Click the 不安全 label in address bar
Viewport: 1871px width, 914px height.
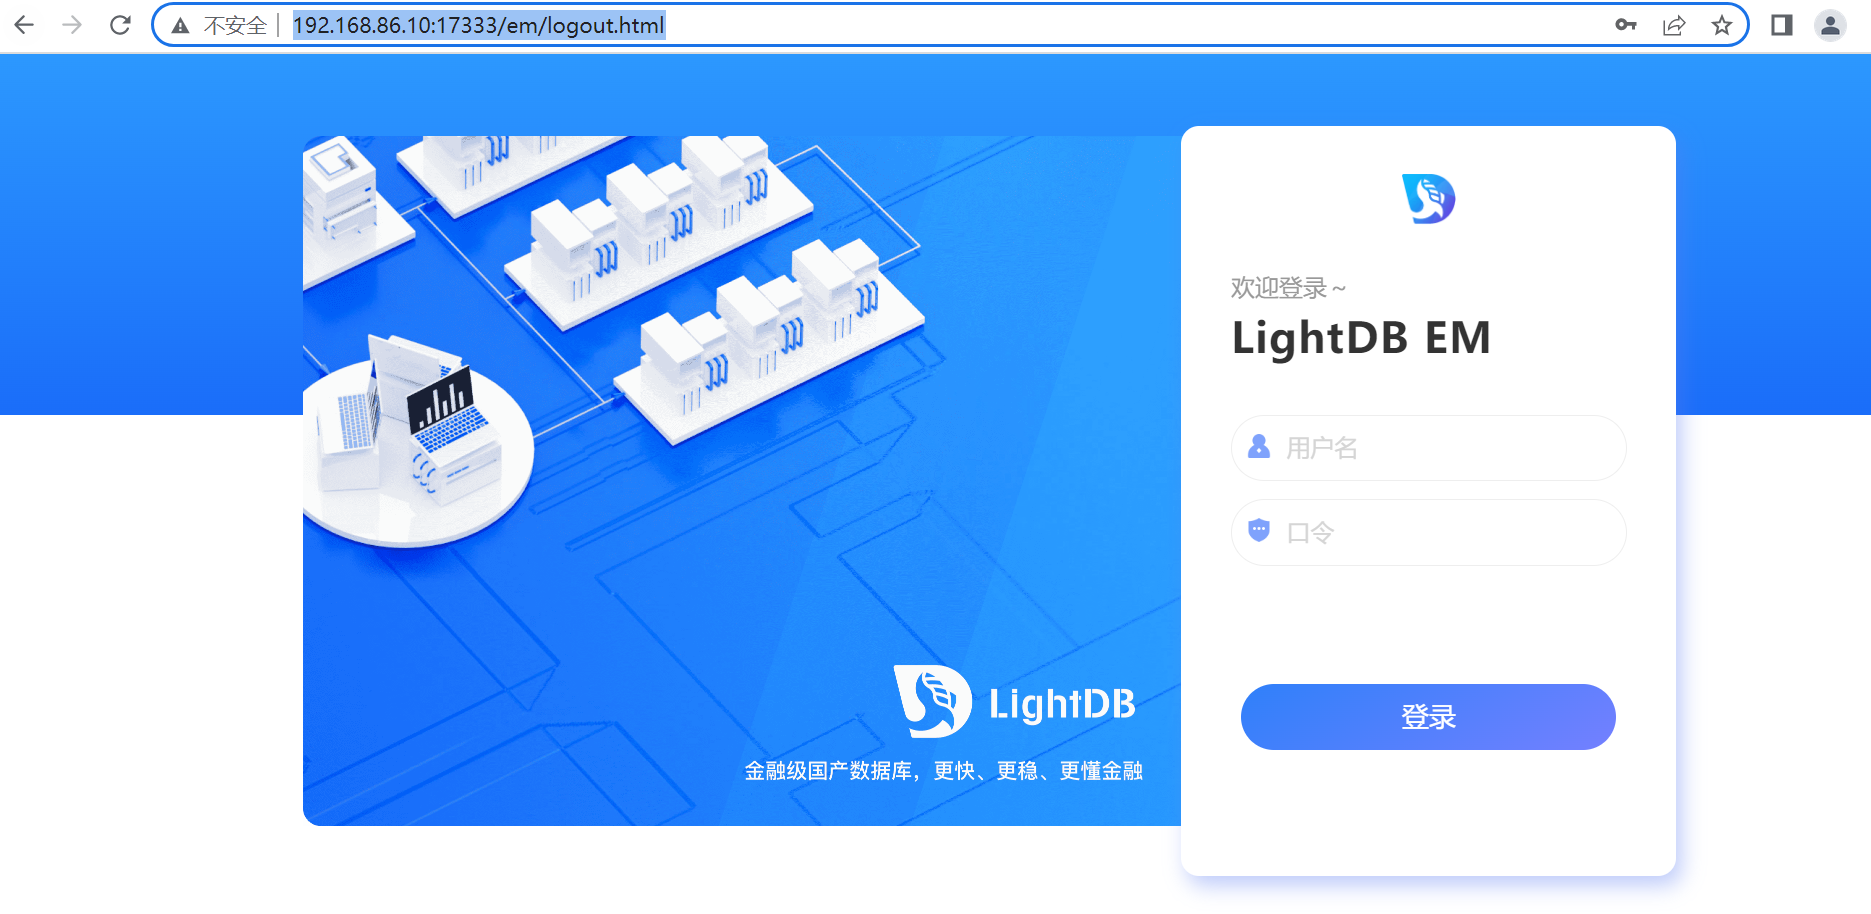[235, 26]
